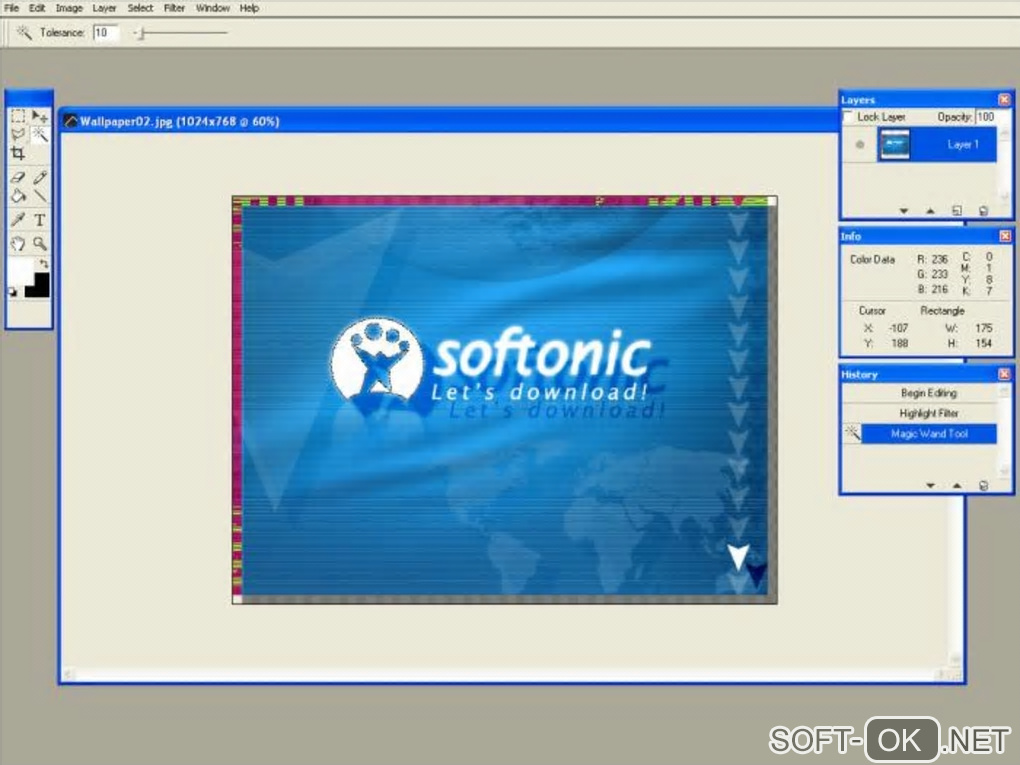Select the Rectangular Marquee tool

tap(18, 116)
